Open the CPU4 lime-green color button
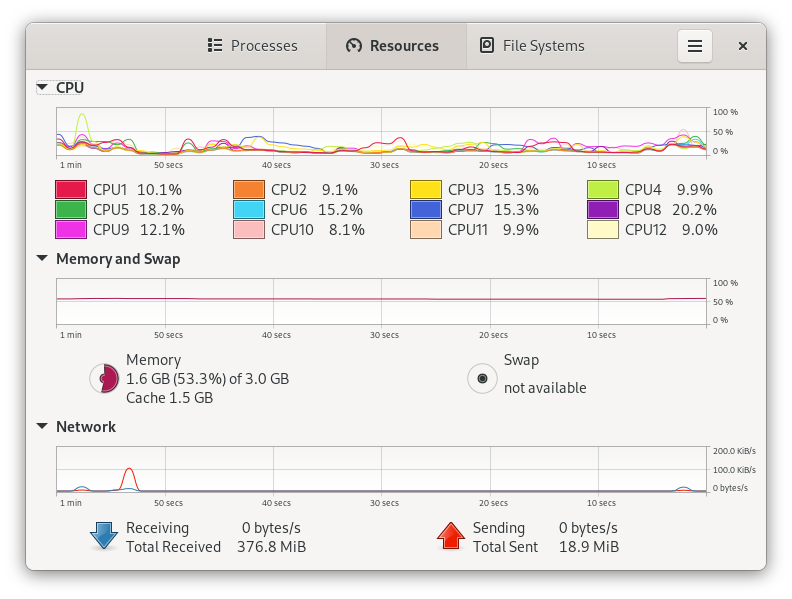Viewport: 792px width, 599px height. coord(602,190)
